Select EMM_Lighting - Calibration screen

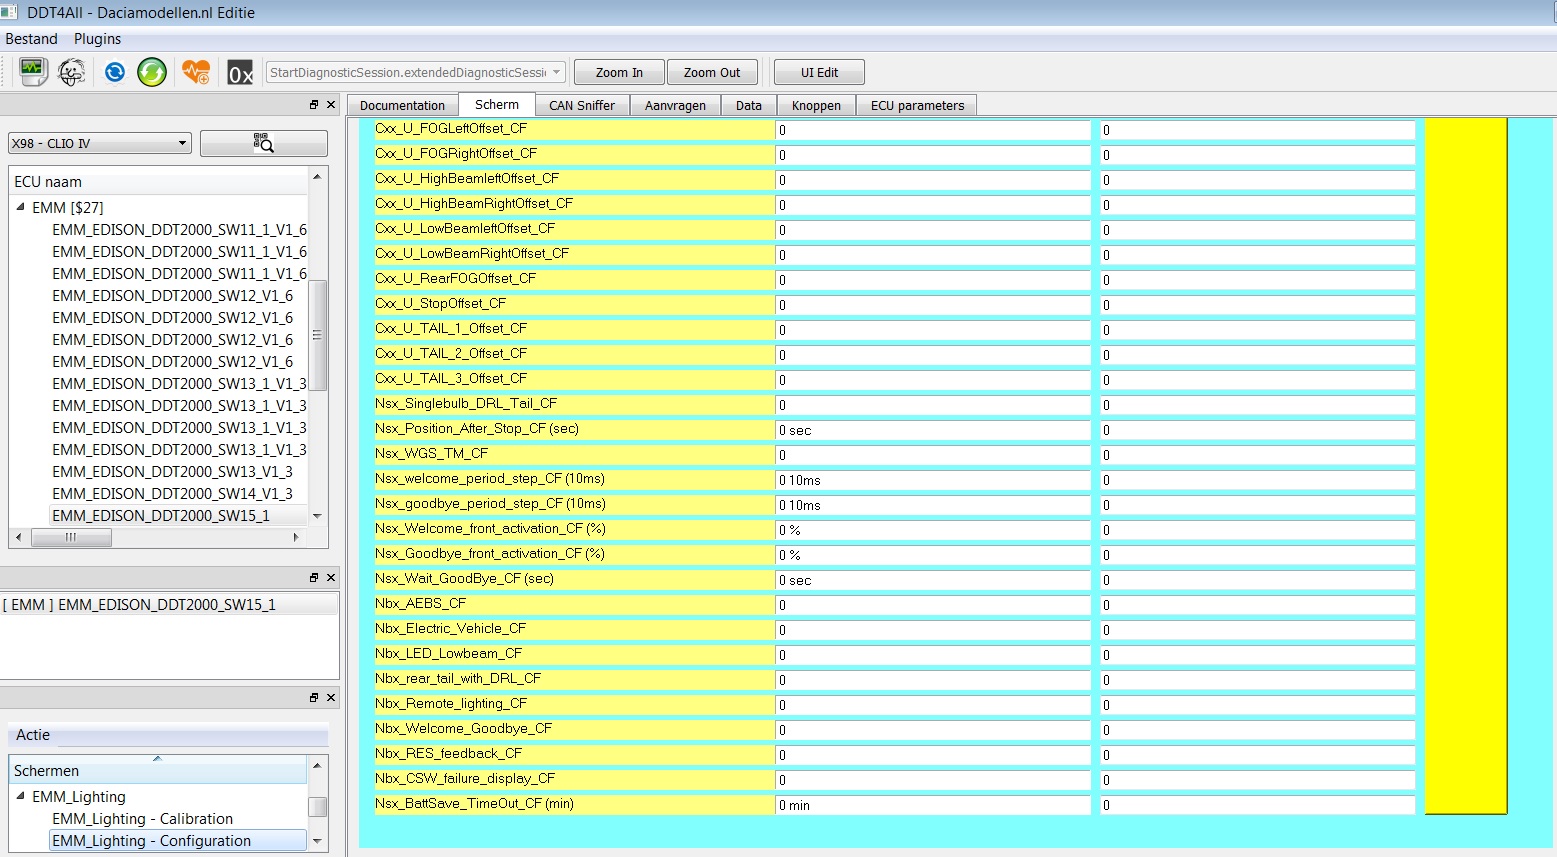tap(142, 818)
